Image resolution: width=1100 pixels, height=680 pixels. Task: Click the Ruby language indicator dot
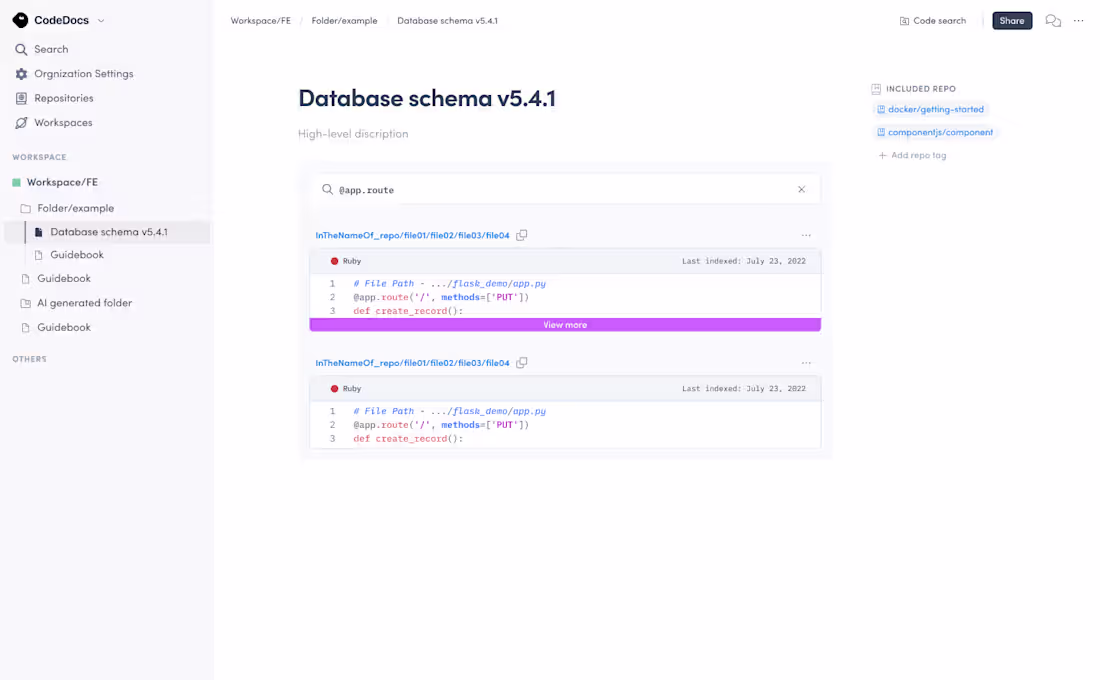335,260
